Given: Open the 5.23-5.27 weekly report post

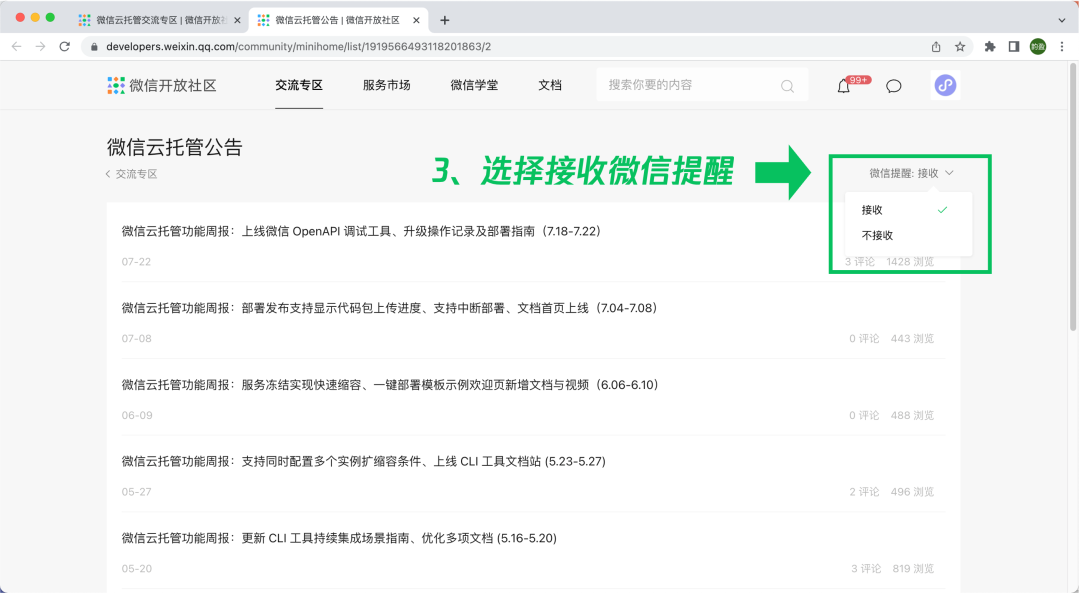Looking at the screenshot, I should click(x=364, y=462).
